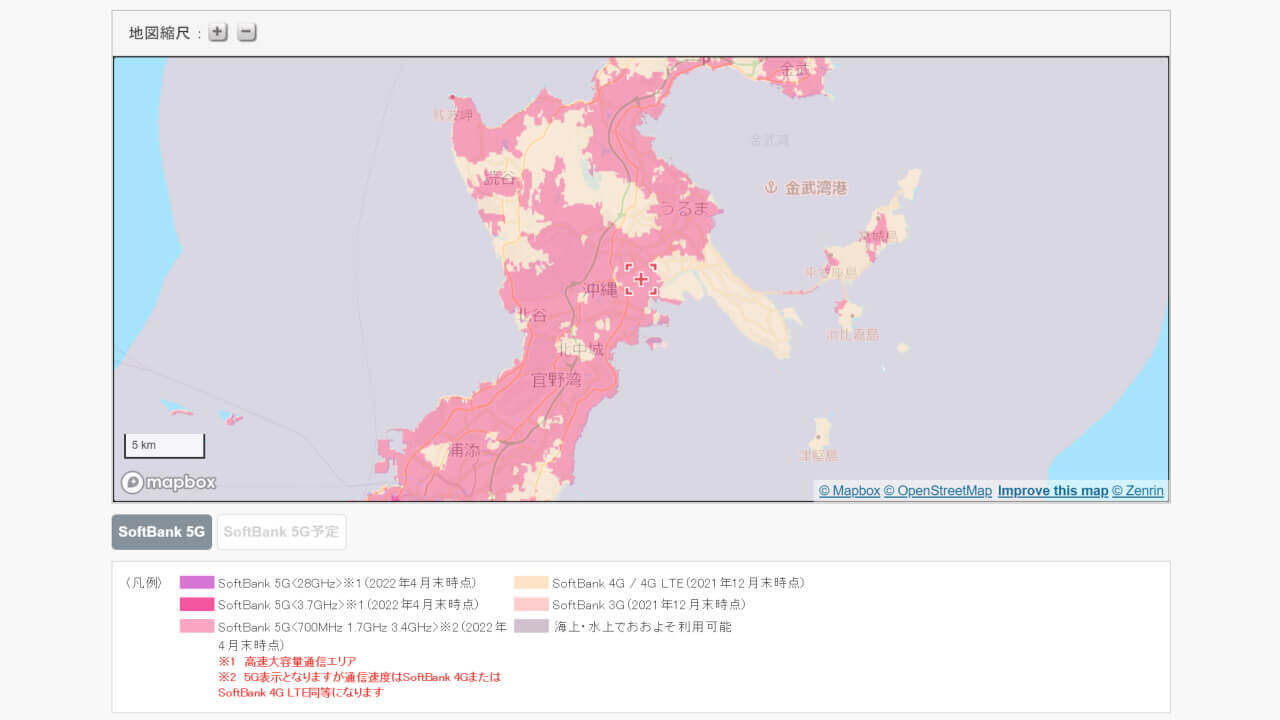Click the 5 km scale bar indicator
Viewport: 1280px width, 720px height.
point(164,444)
